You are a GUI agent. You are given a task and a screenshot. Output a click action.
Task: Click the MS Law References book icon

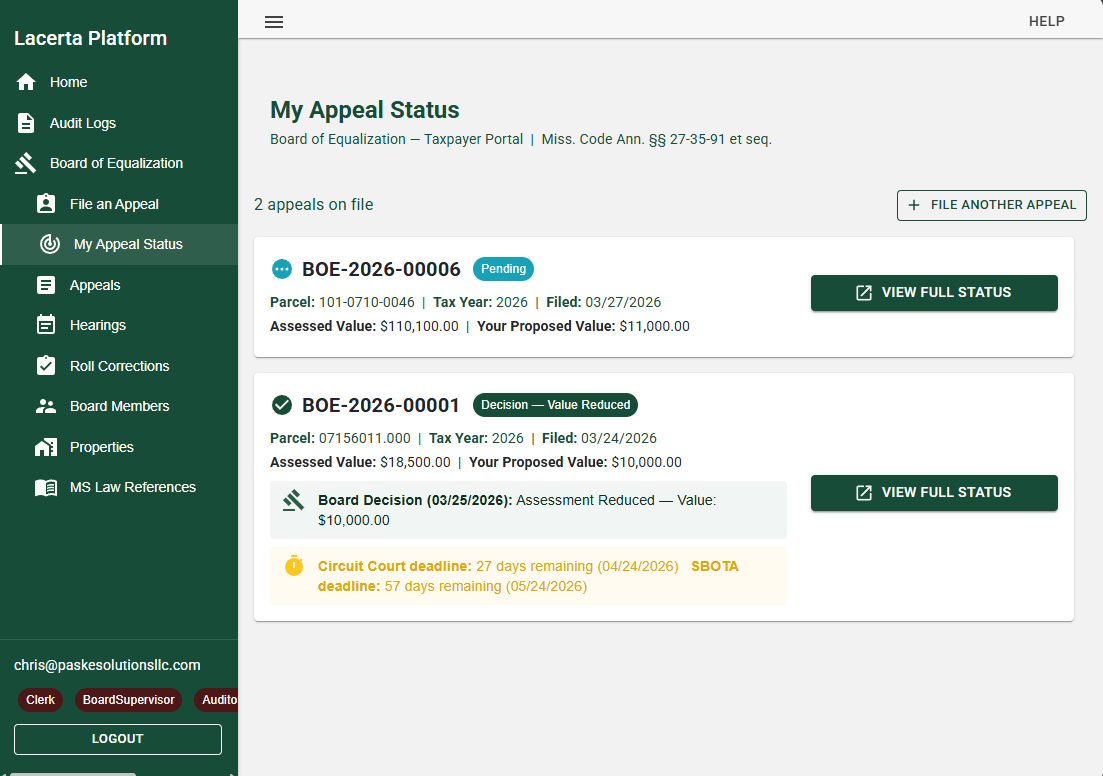[x=45, y=486]
